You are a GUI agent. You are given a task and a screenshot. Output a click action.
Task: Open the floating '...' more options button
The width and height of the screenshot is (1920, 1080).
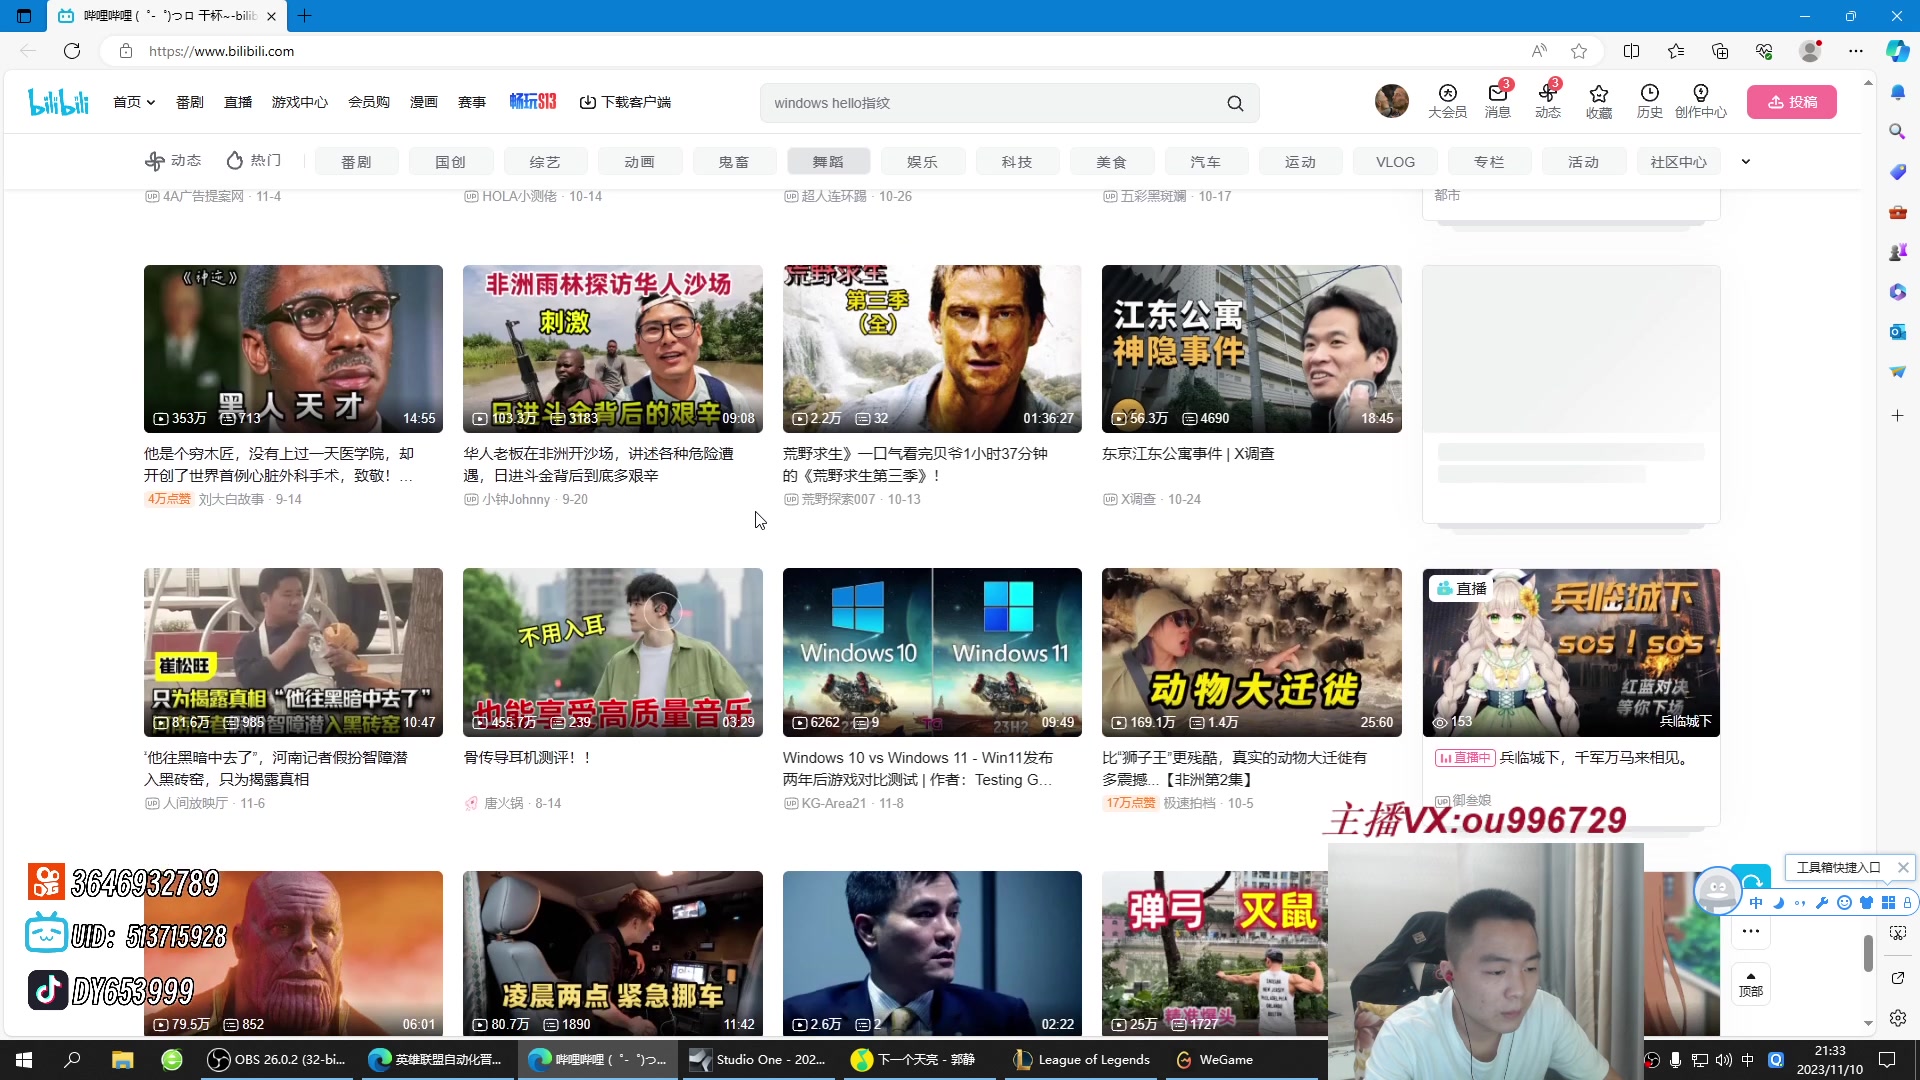tap(1751, 931)
